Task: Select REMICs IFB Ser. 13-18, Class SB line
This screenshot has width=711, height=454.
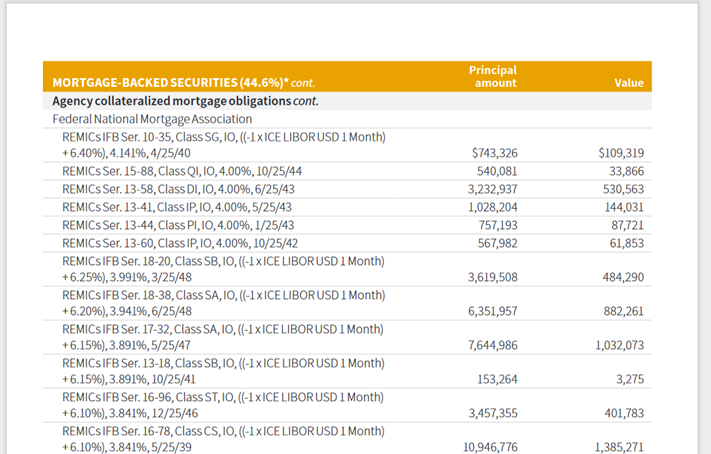Action: tap(224, 363)
